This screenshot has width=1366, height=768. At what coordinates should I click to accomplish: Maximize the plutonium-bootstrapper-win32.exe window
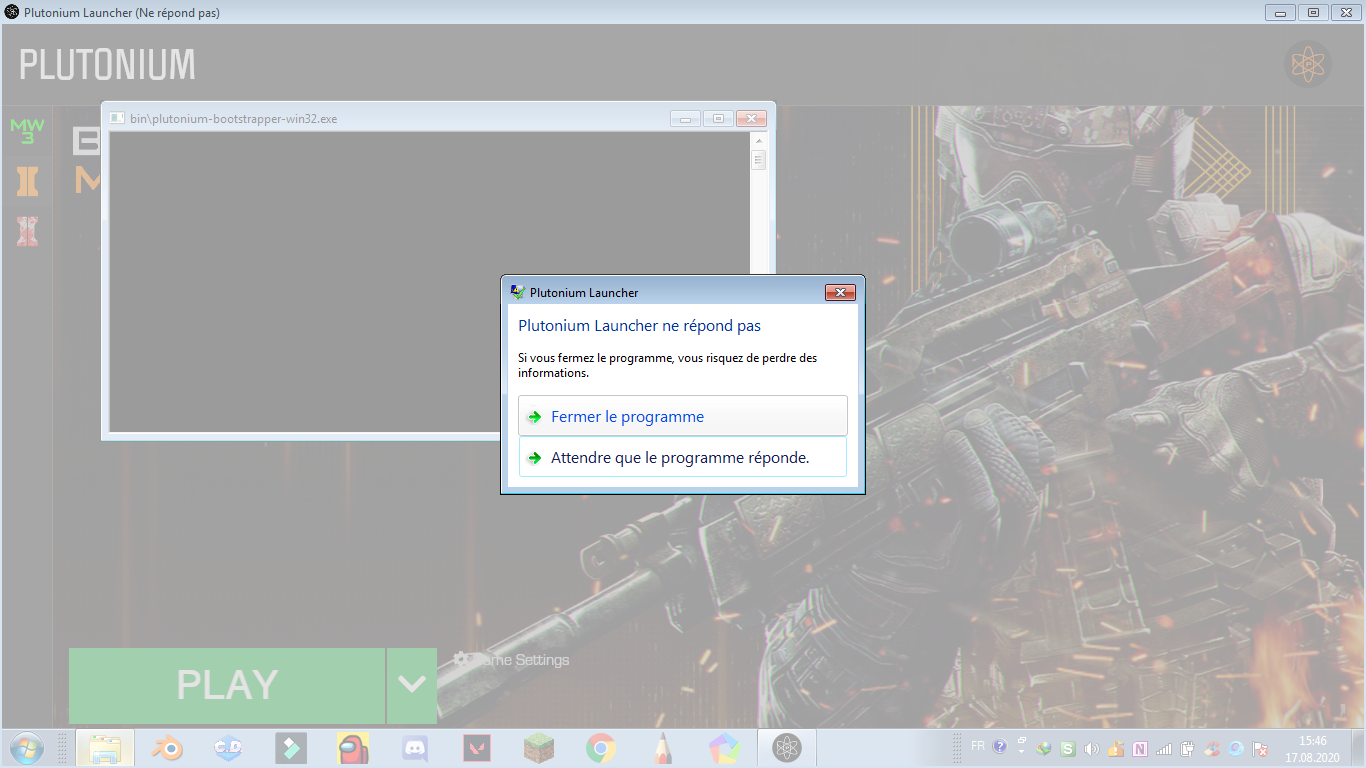[x=718, y=118]
